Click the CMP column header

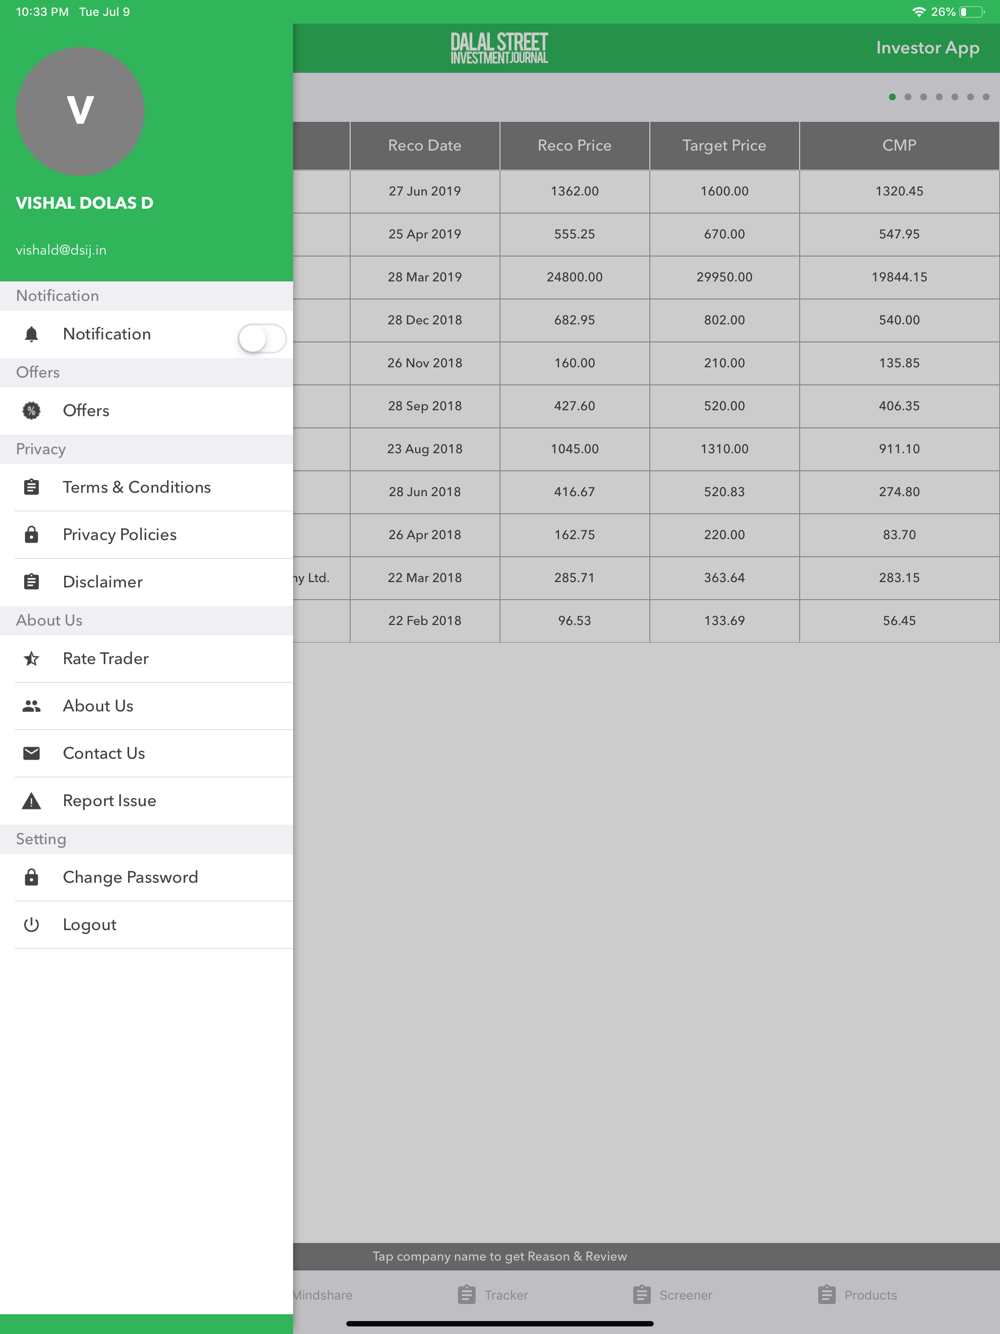(x=900, y=146)
